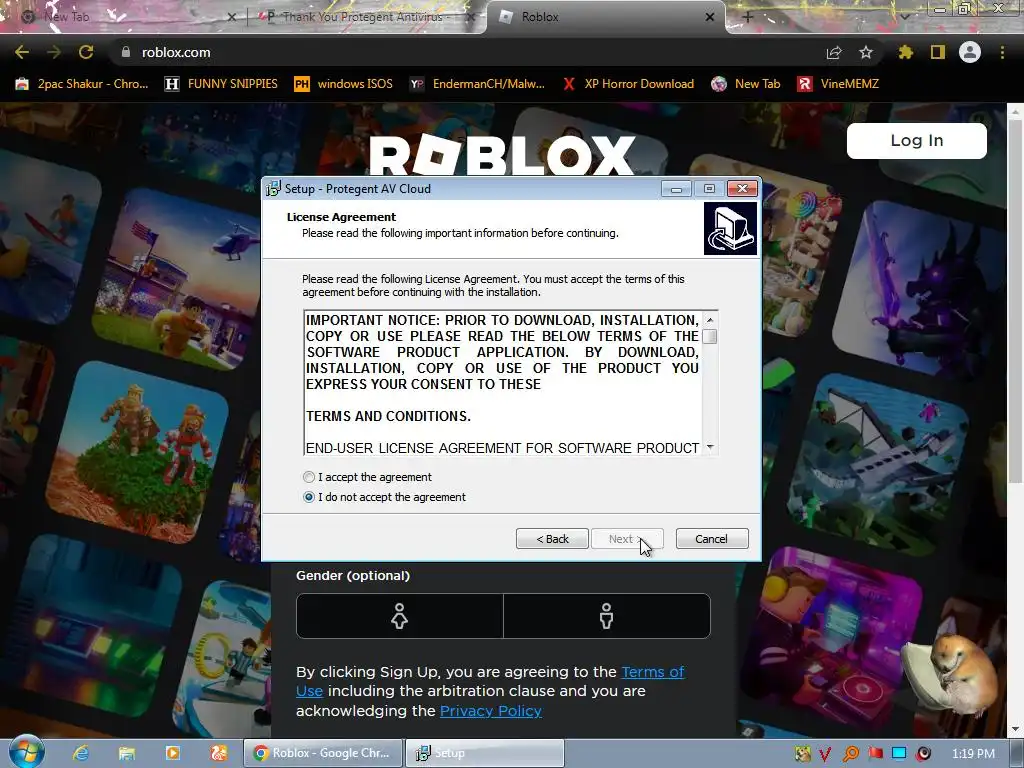
Task: Close the Roblox browser tab
Action: point(710,17)
